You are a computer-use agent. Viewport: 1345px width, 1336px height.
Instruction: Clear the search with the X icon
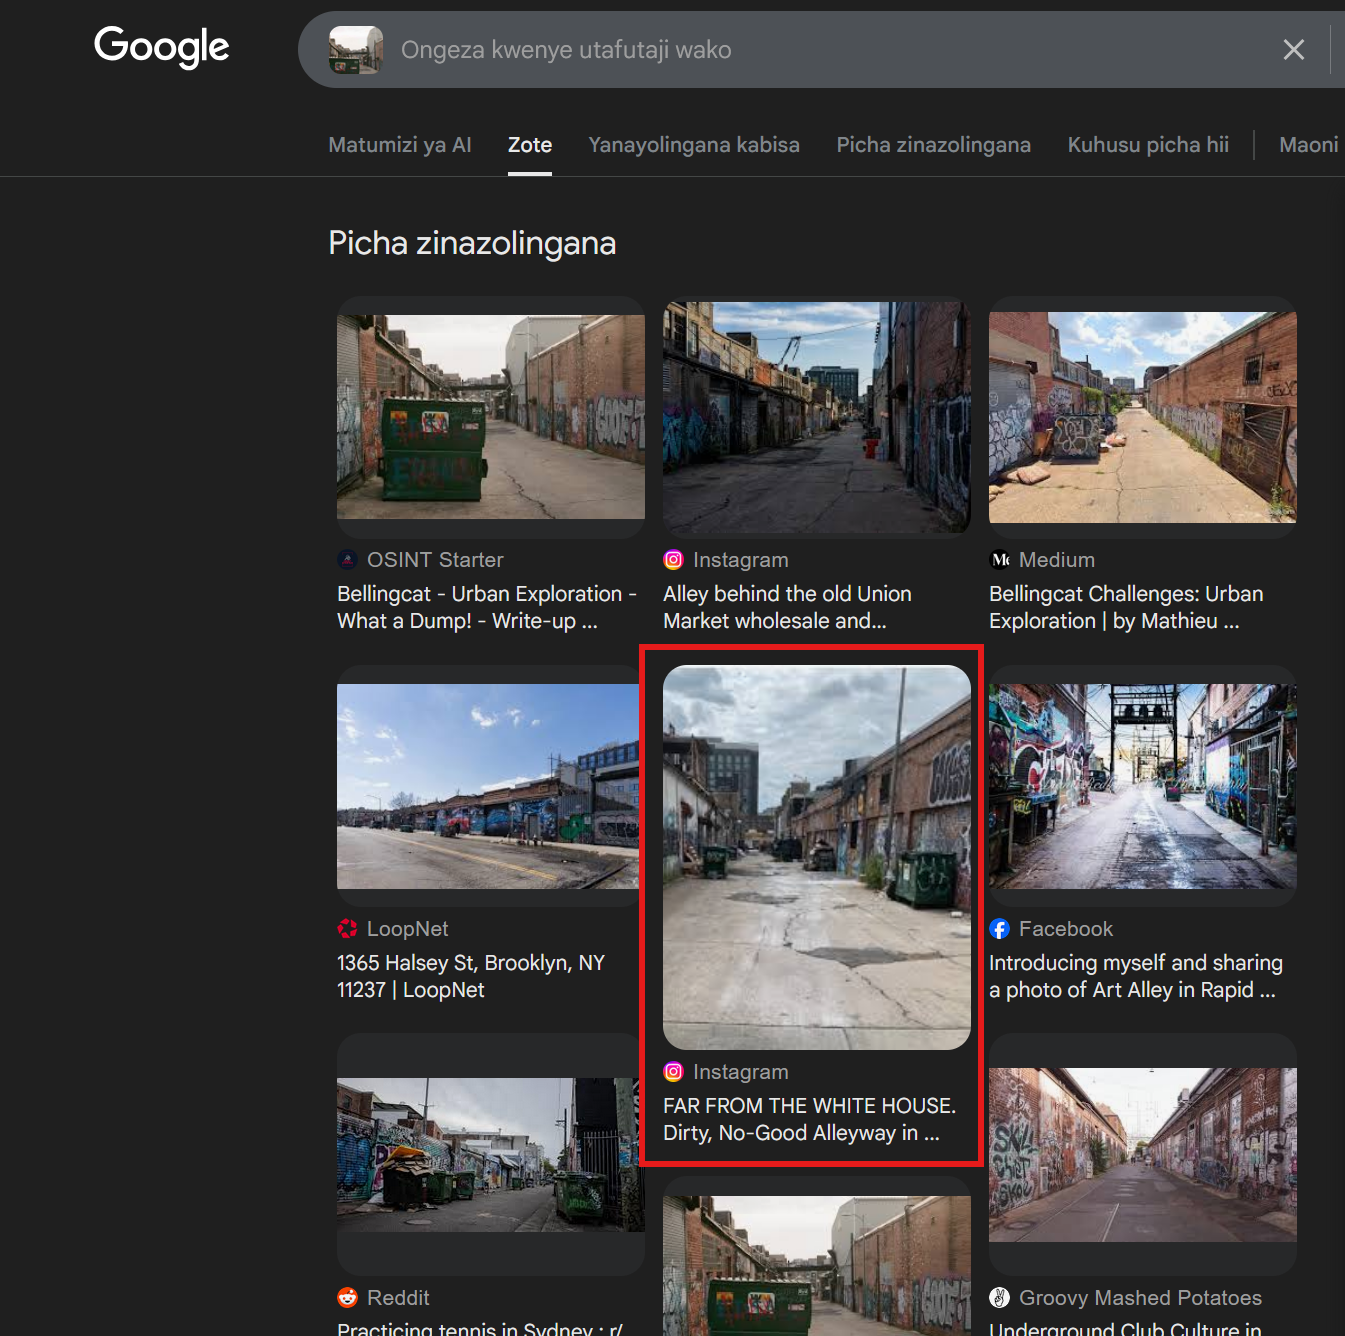pyautogui.click(x=1293, y=50)
